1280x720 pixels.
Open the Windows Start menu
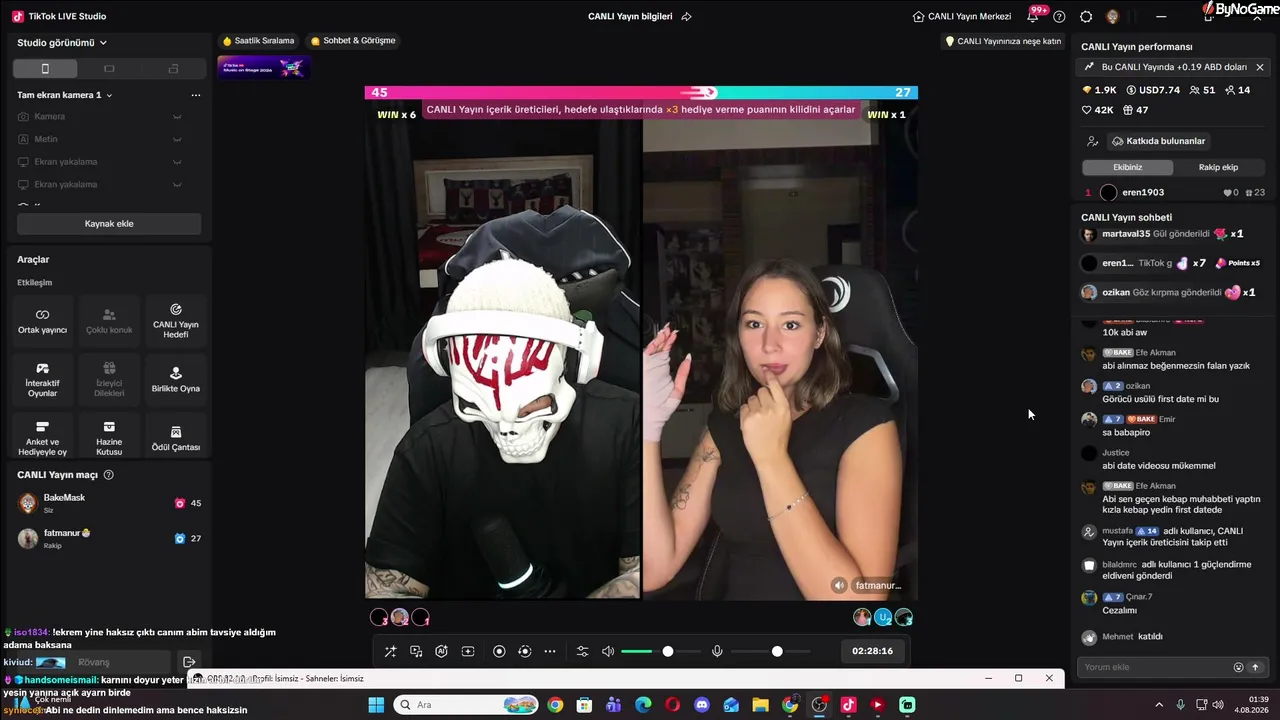click(x=376, y=705)
